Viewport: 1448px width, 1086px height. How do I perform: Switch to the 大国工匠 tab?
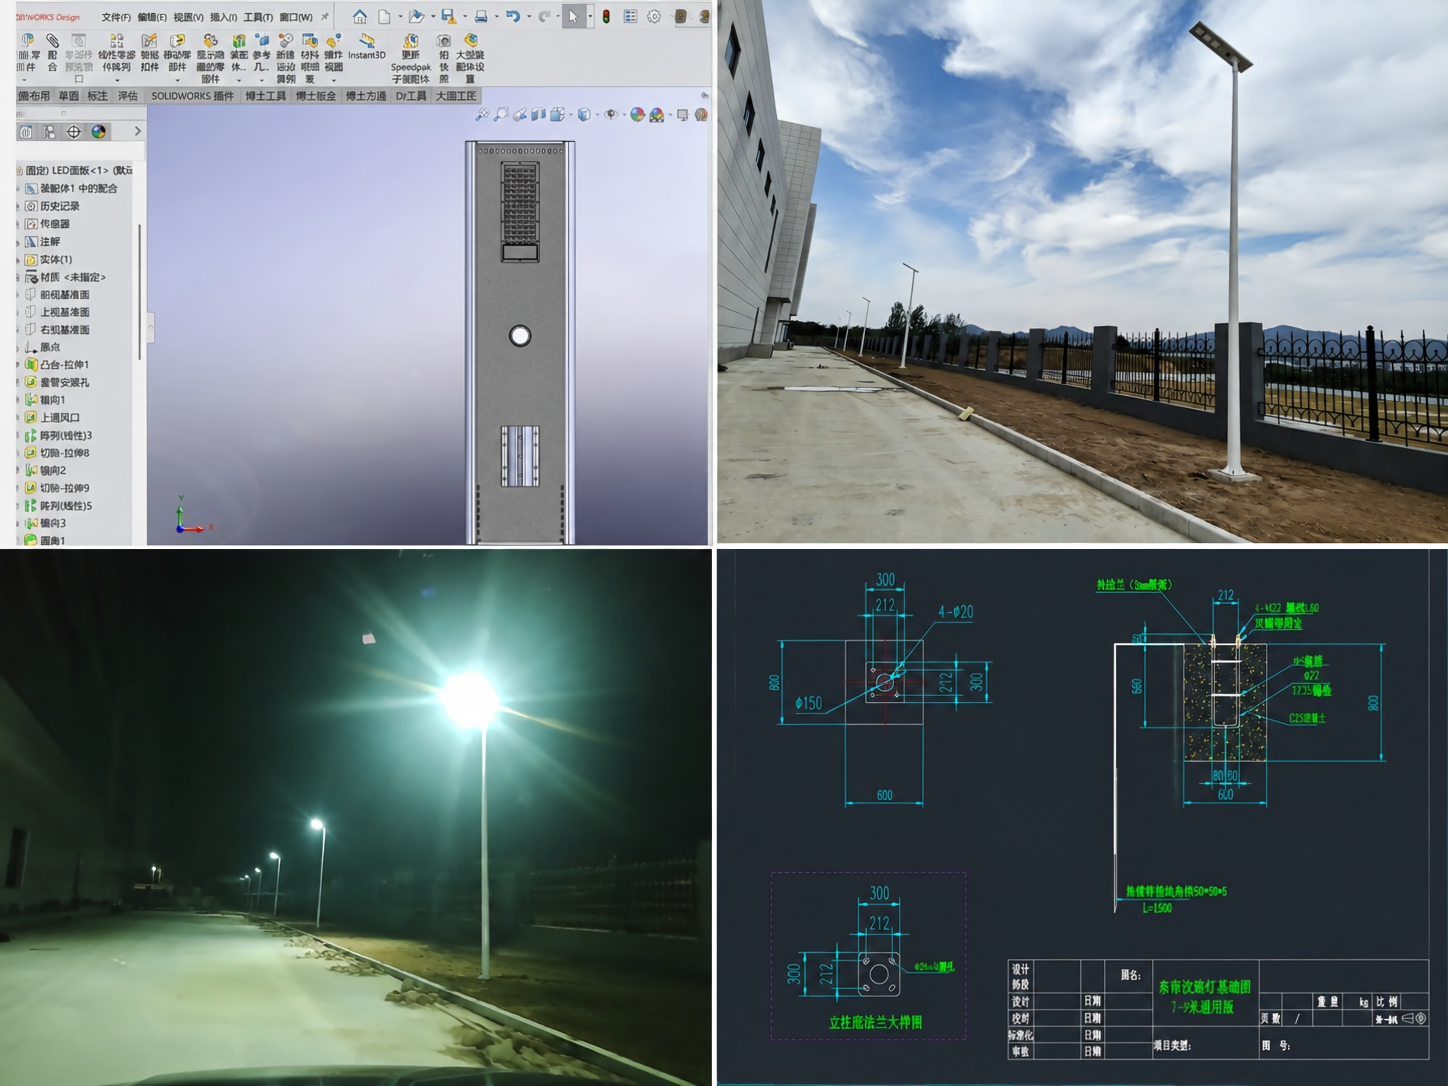pos(456,96)
